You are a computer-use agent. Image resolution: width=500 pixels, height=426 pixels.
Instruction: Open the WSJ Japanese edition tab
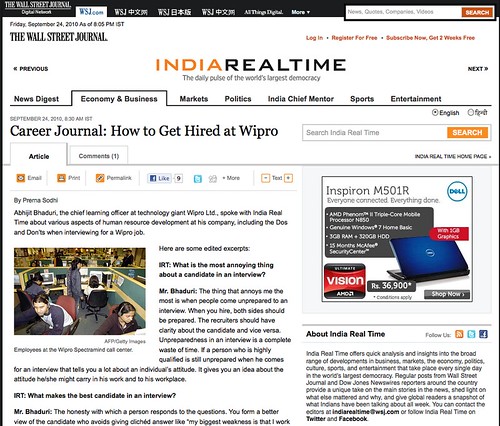point(174,12)
